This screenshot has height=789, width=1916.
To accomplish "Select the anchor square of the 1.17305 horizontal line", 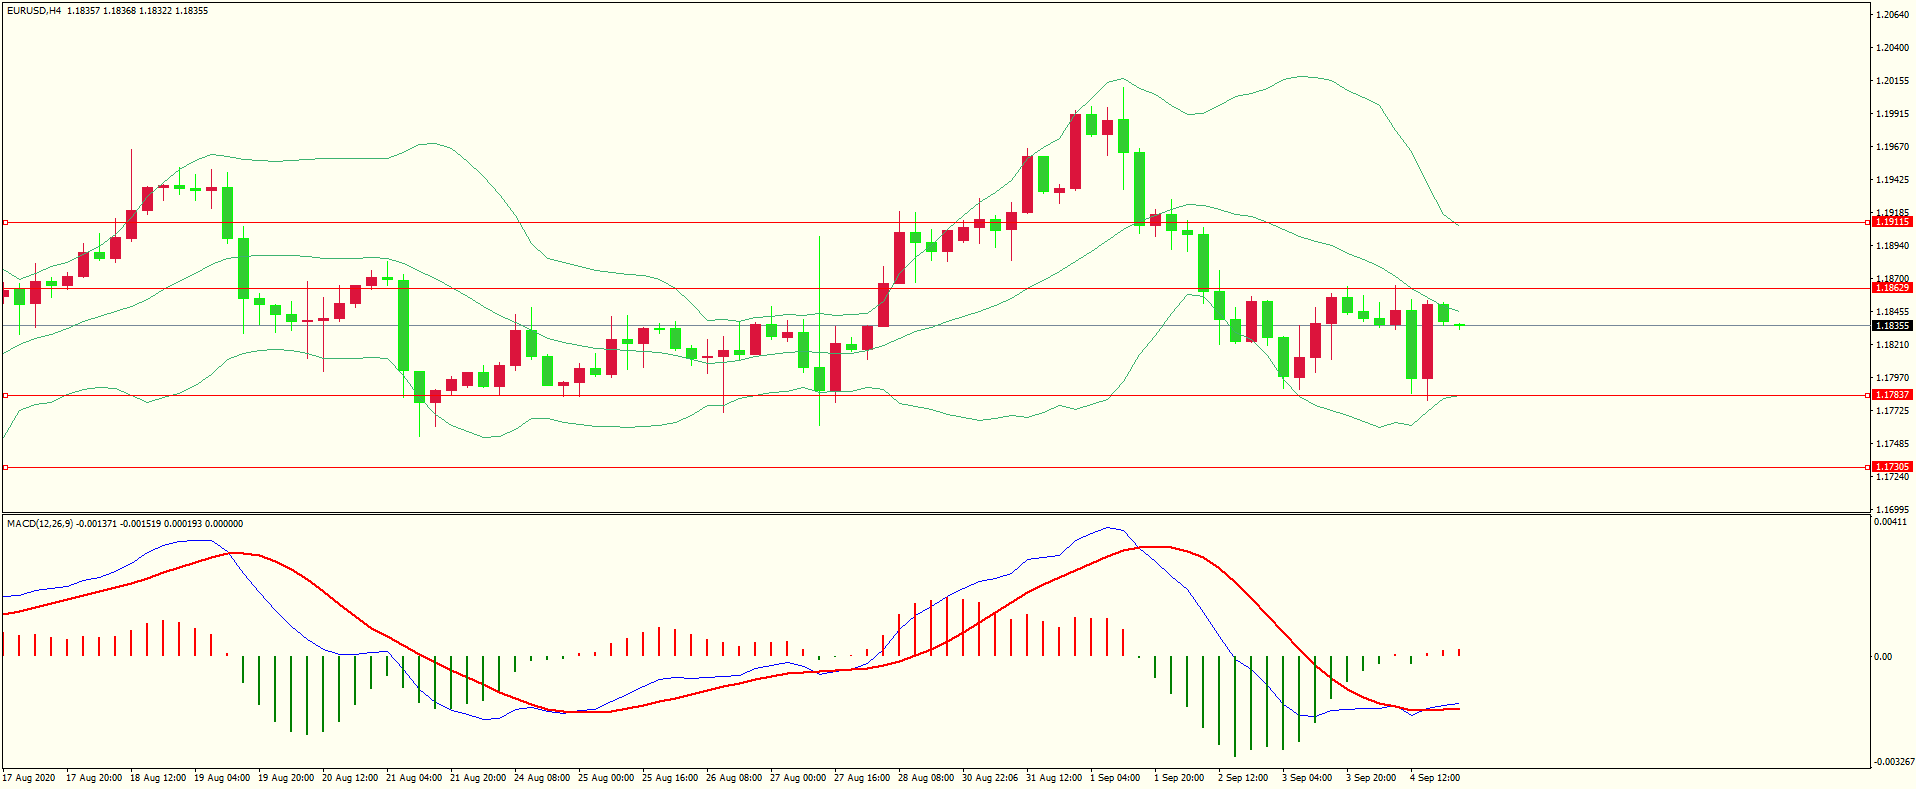I will tap(5, 467).
